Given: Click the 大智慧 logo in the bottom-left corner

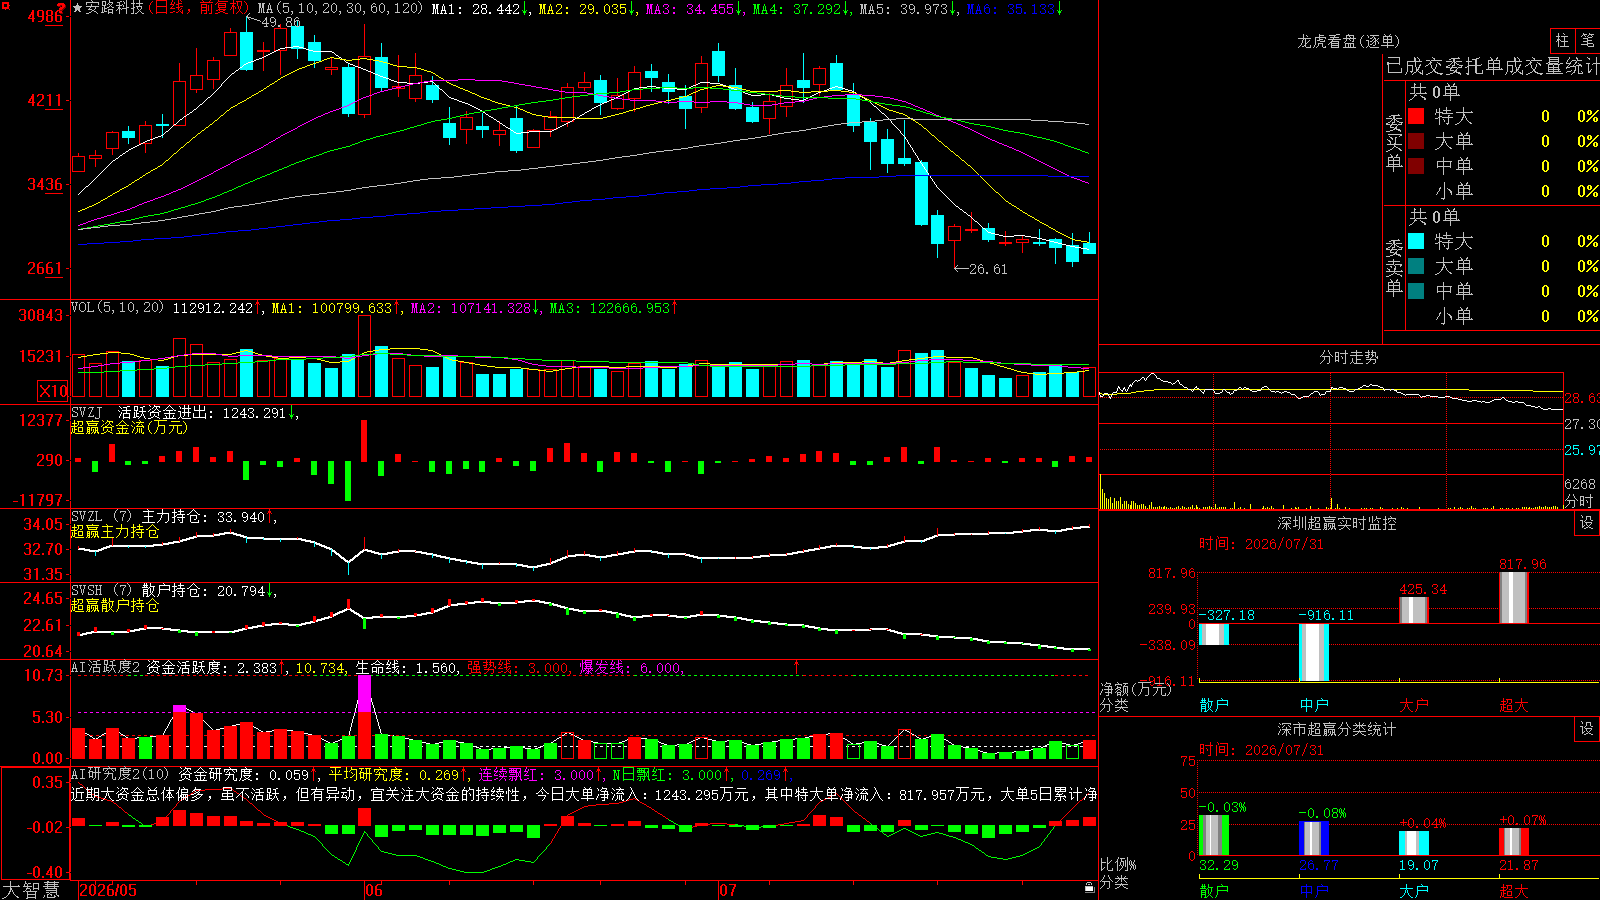Looking at the screenshot, I should click(x=31, y=890).
